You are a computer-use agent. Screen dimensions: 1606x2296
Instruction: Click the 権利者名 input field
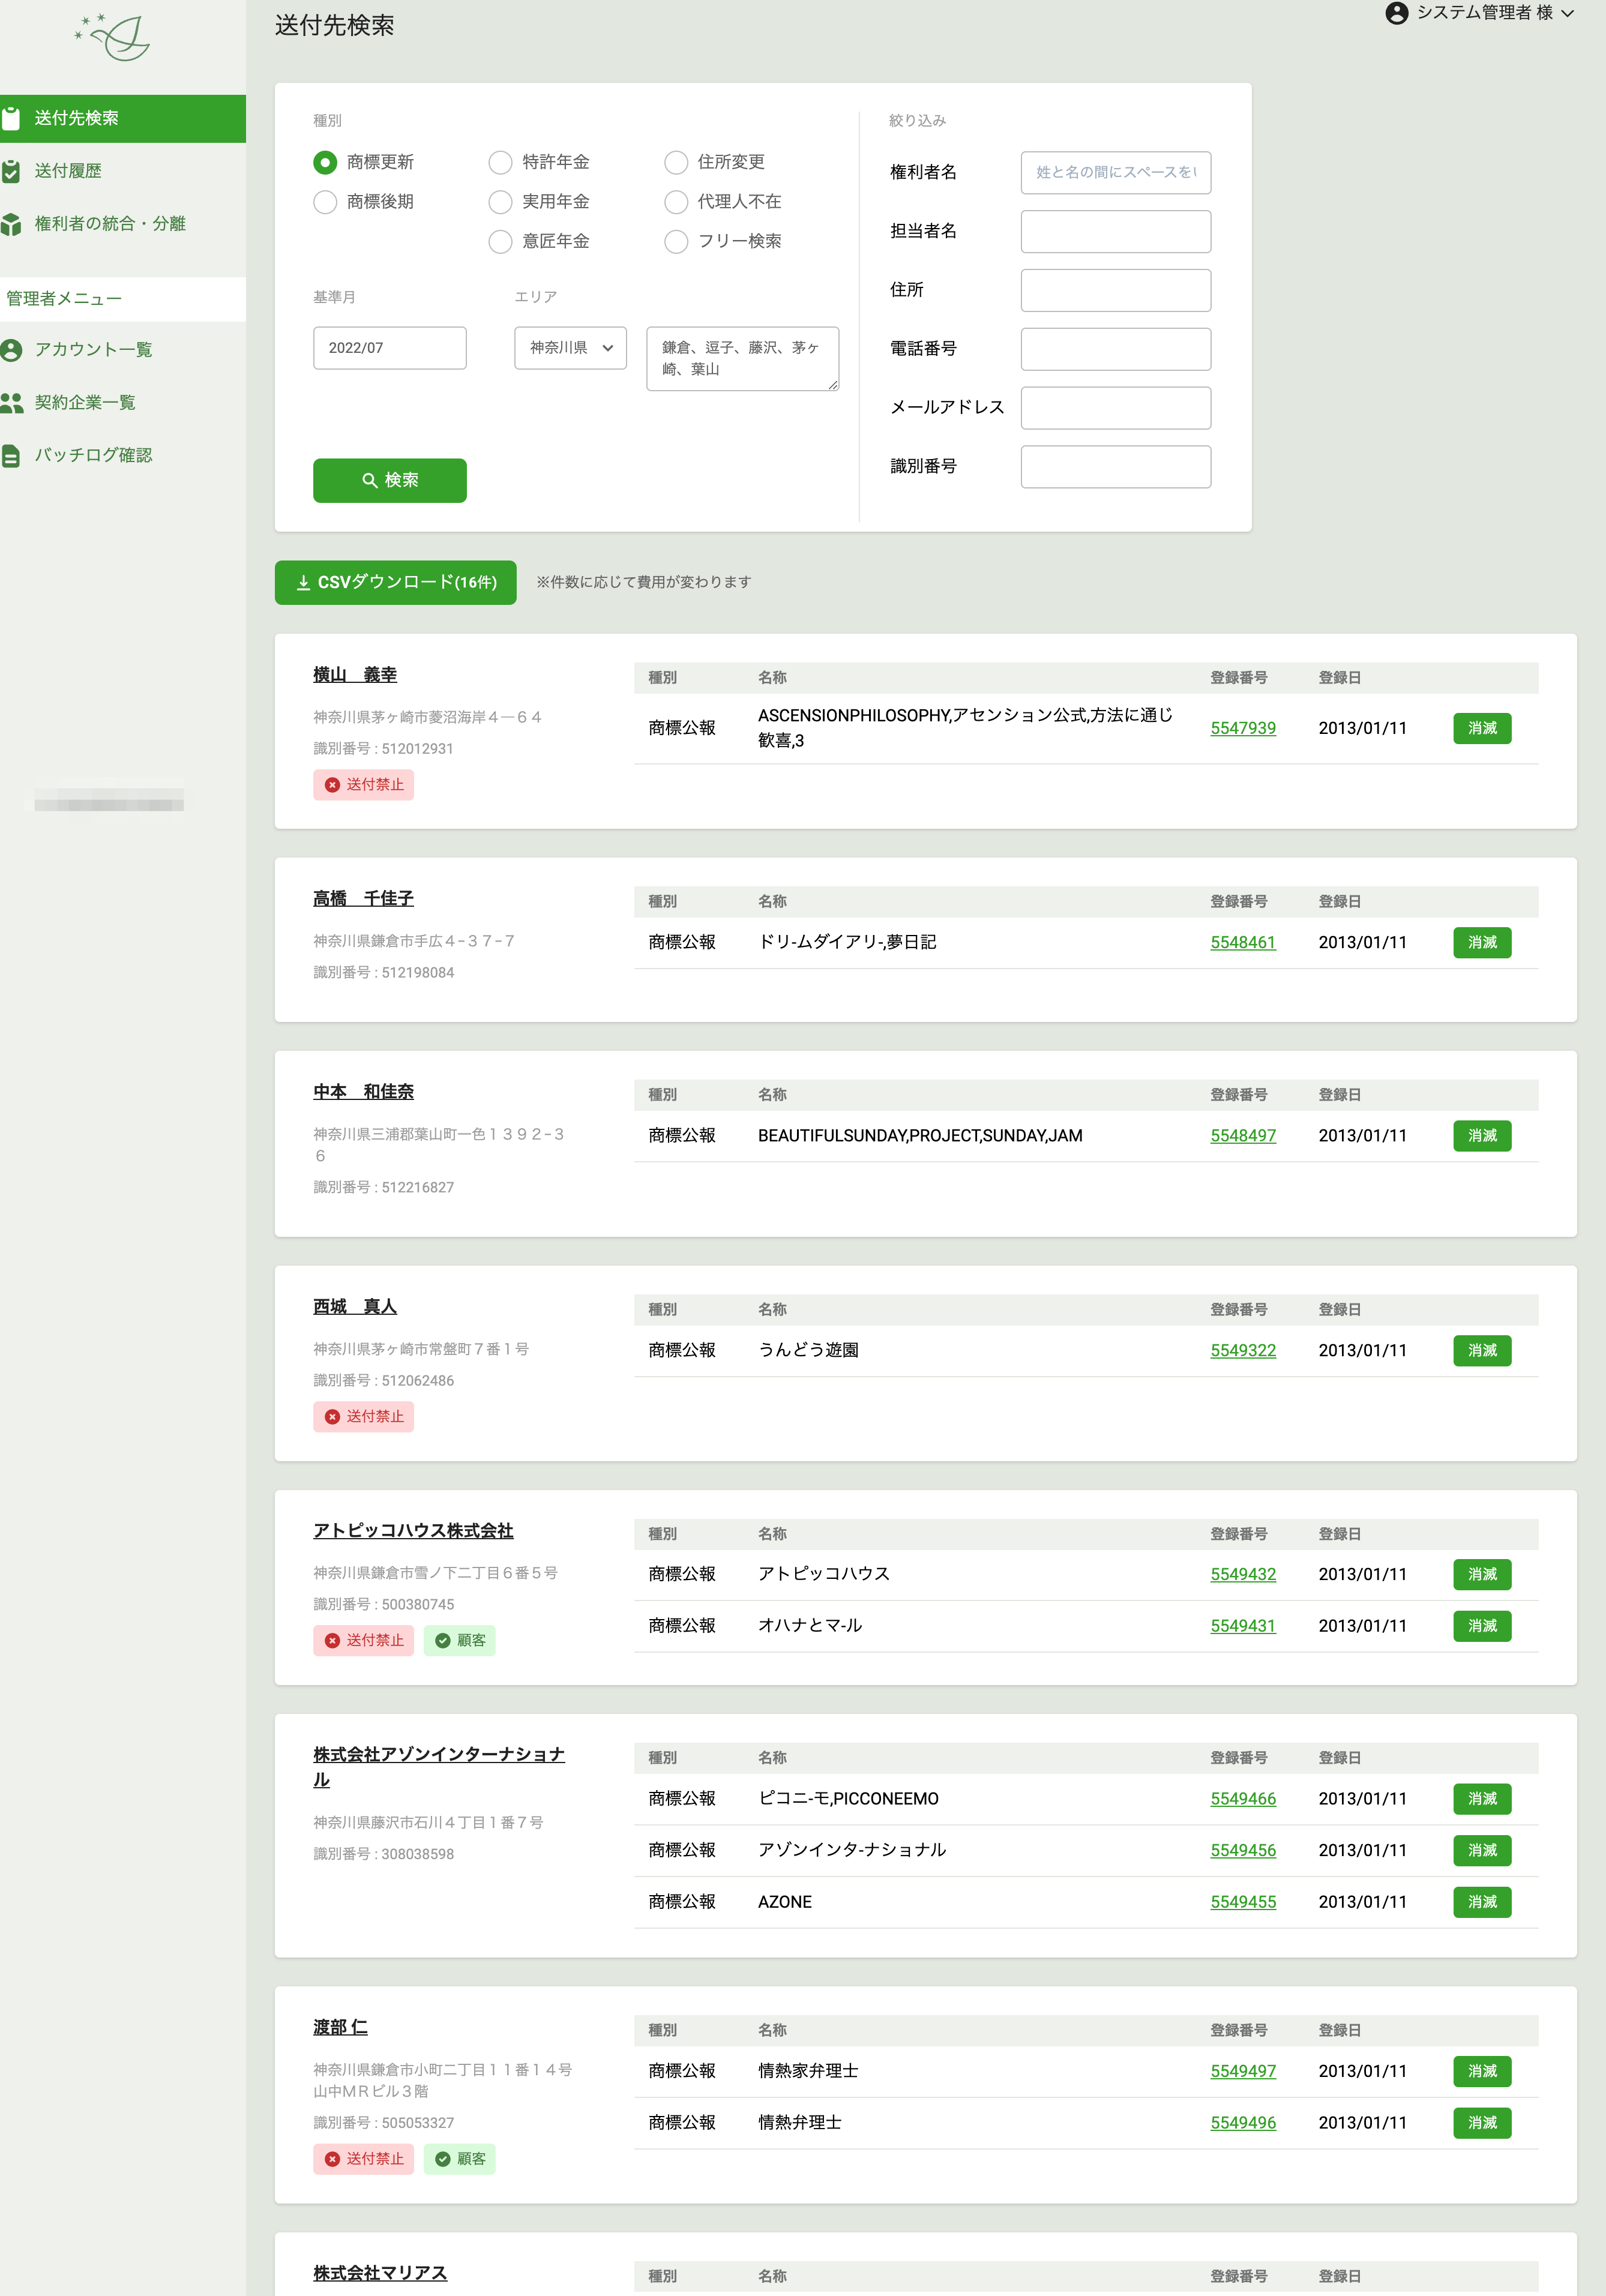(1115, 173)
